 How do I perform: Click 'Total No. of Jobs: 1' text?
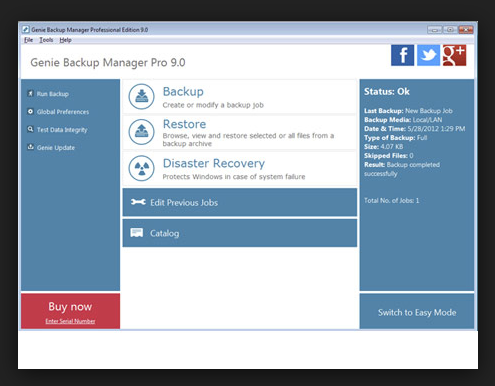[391, 200]
